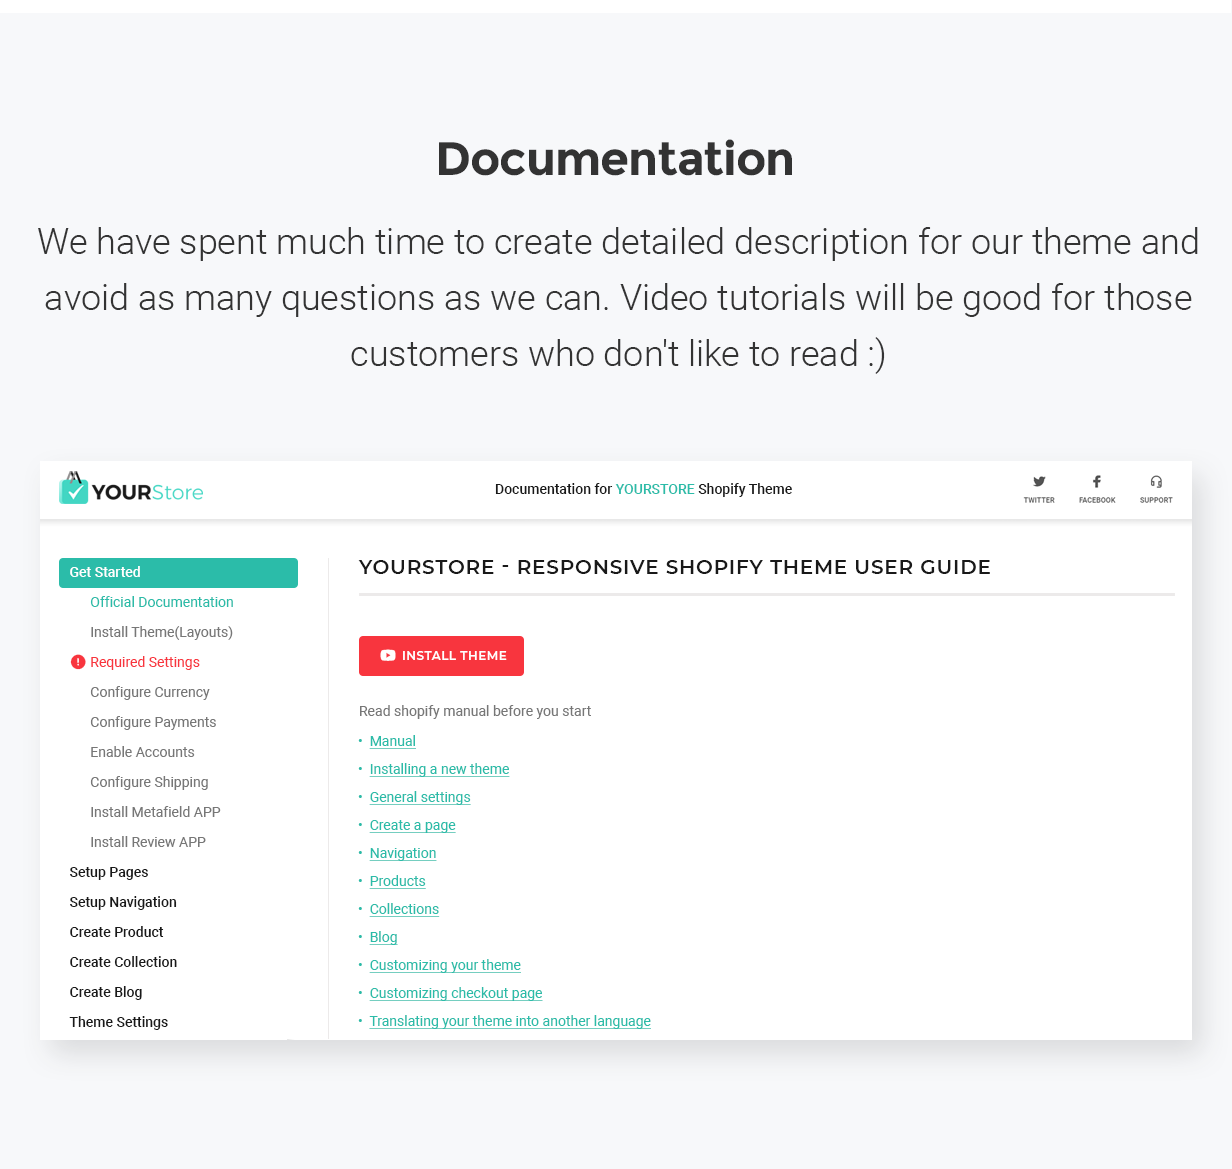
Task: Follow the Create a page link
Action: click(x=413, y=825)
